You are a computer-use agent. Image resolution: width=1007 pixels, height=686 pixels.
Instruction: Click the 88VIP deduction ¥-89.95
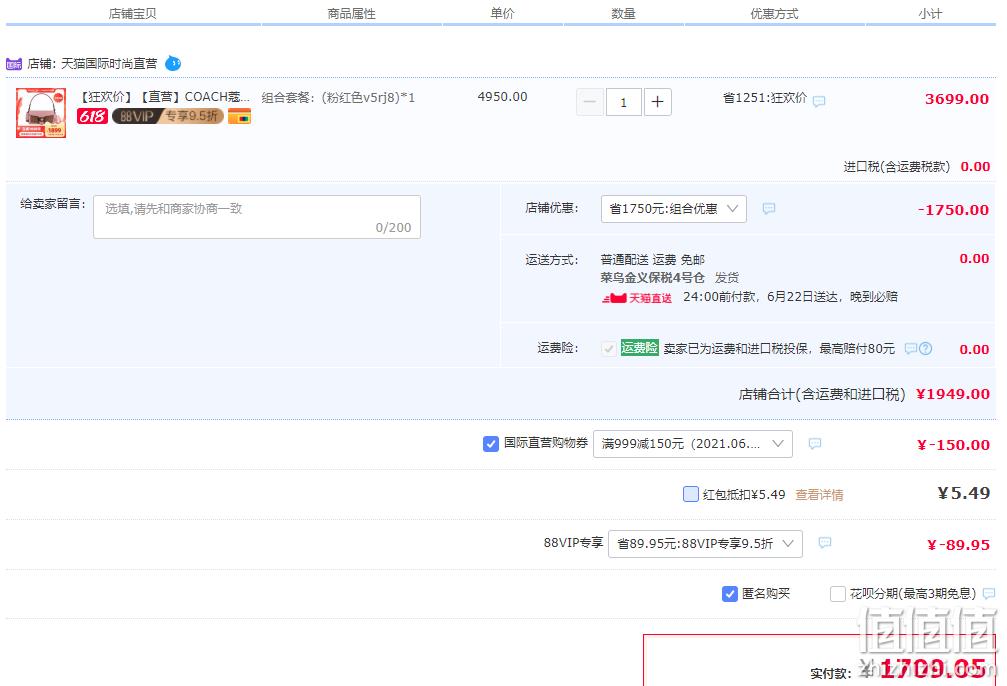point(958,545)
